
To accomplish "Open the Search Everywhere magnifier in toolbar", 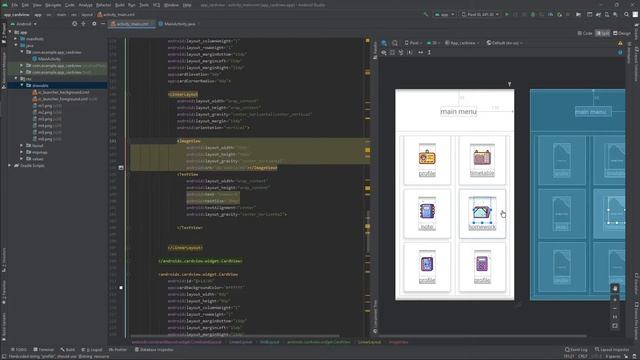I will [x=626, y=14].
